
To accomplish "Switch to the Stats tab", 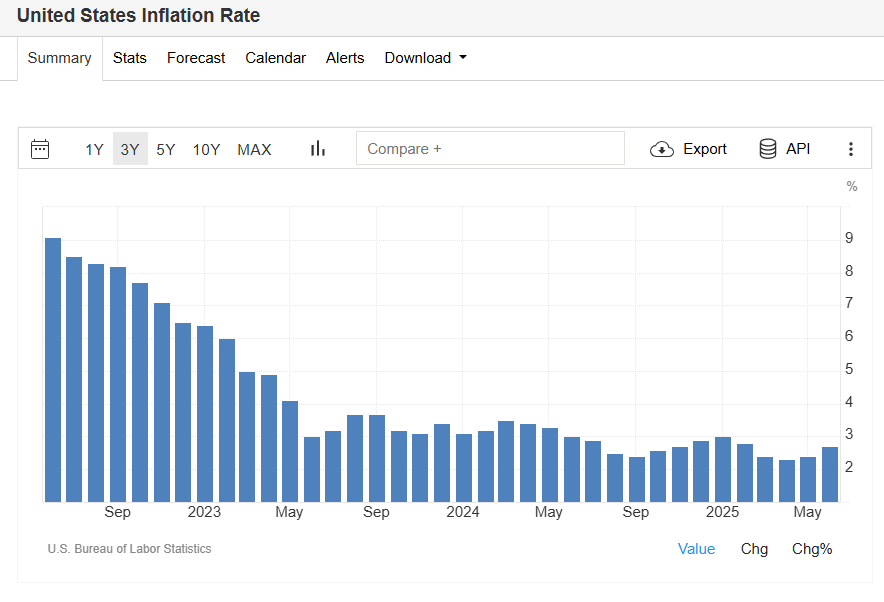I will pyautogui.click(x=130, y=58).
